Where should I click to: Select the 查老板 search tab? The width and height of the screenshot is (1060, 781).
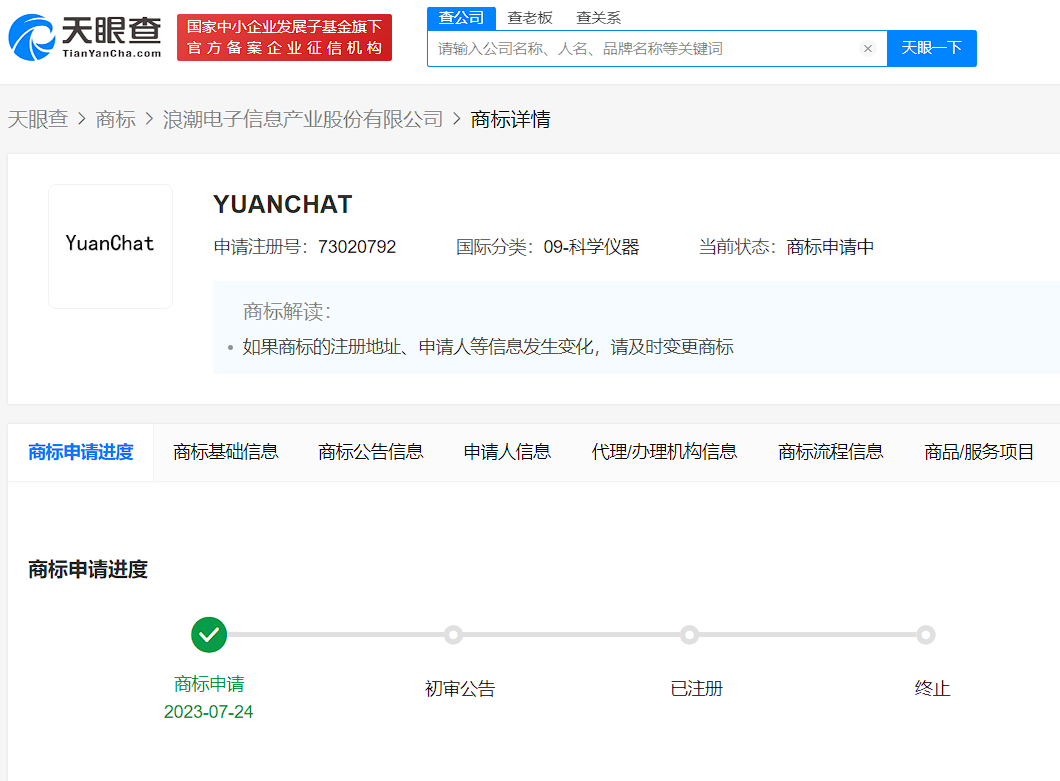click(530, 18)
